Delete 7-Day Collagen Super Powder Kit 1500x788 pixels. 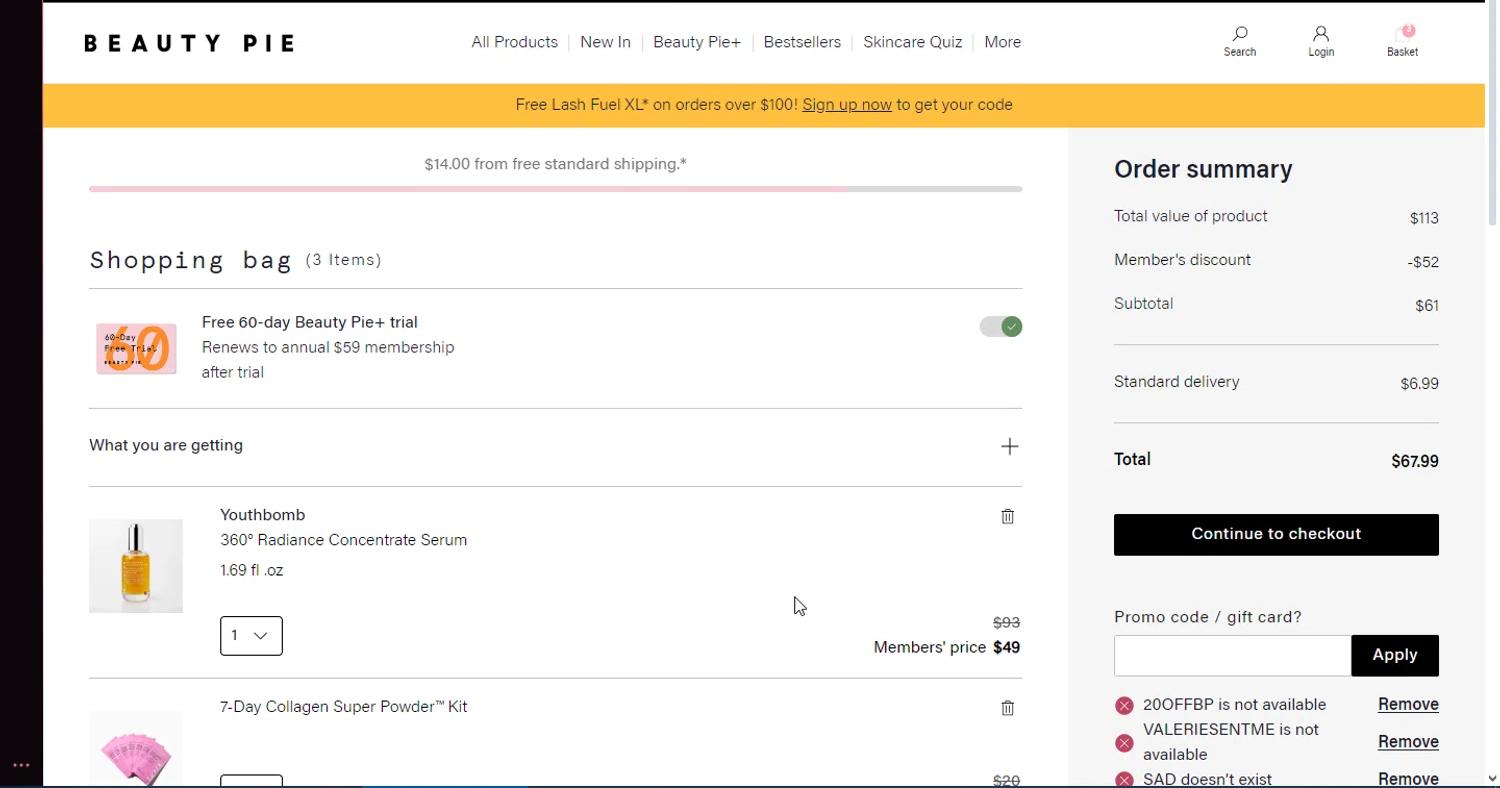coord(1007,708)
